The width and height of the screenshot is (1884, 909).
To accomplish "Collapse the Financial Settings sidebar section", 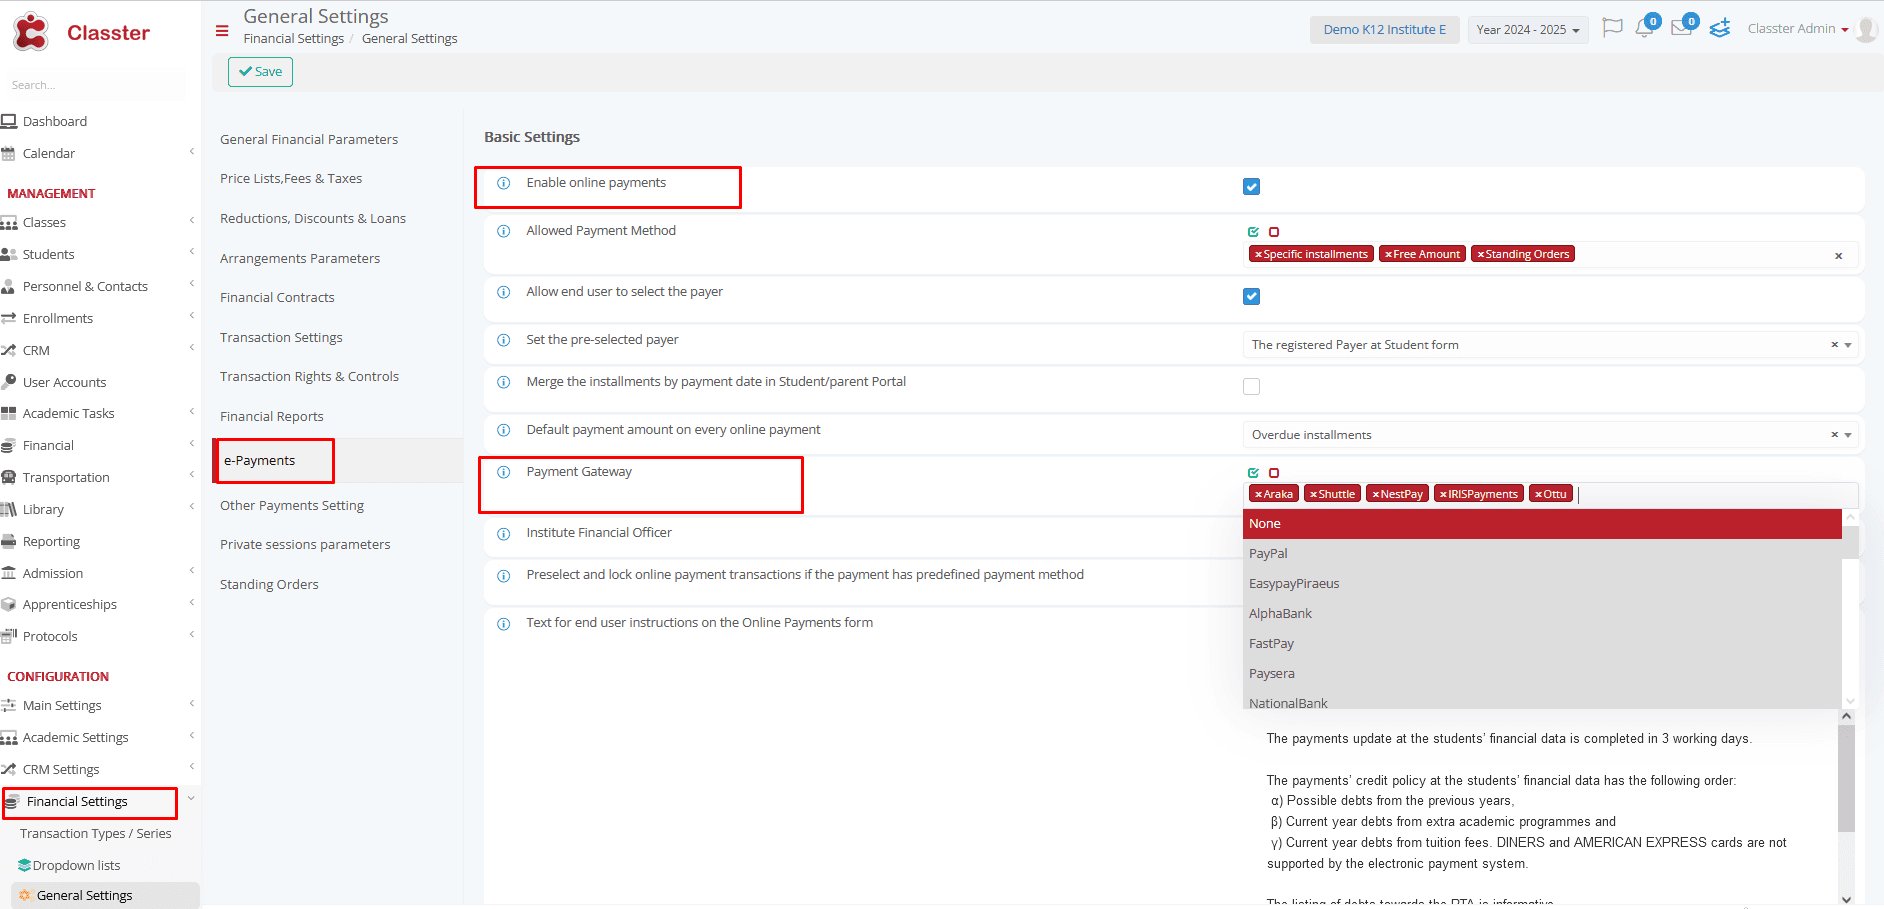I will 191,798.
